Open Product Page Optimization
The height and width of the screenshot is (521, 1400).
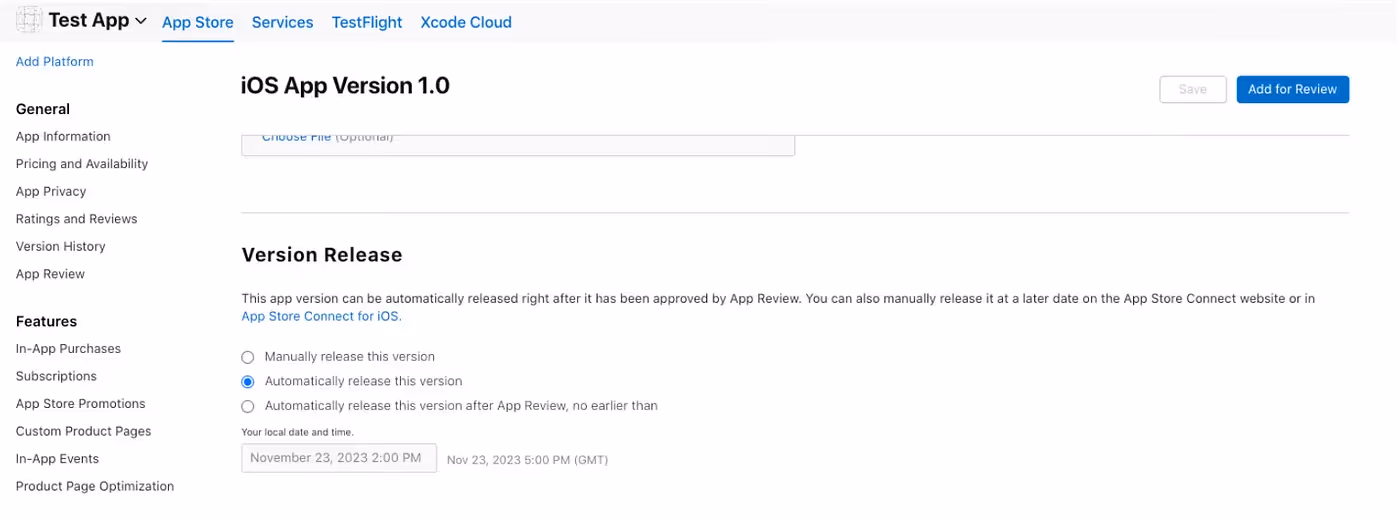[95, 486]
